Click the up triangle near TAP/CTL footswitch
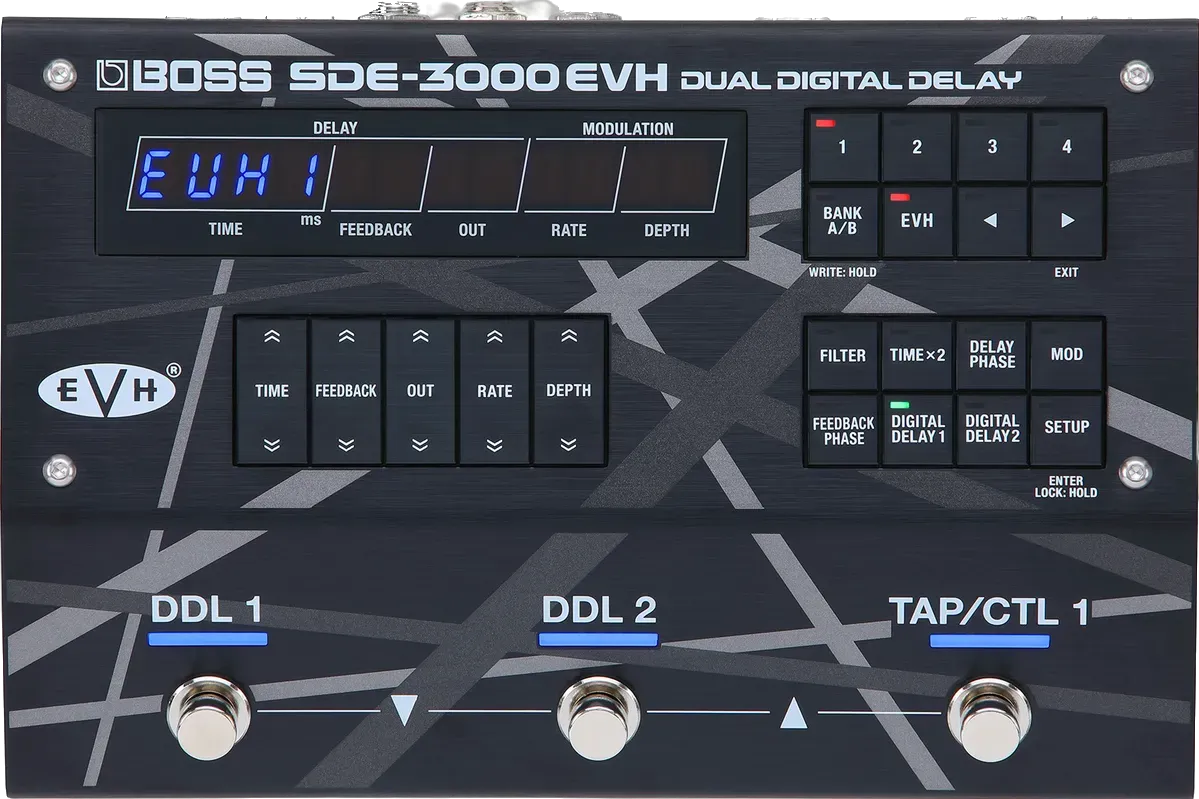 (x=793, y=712)
